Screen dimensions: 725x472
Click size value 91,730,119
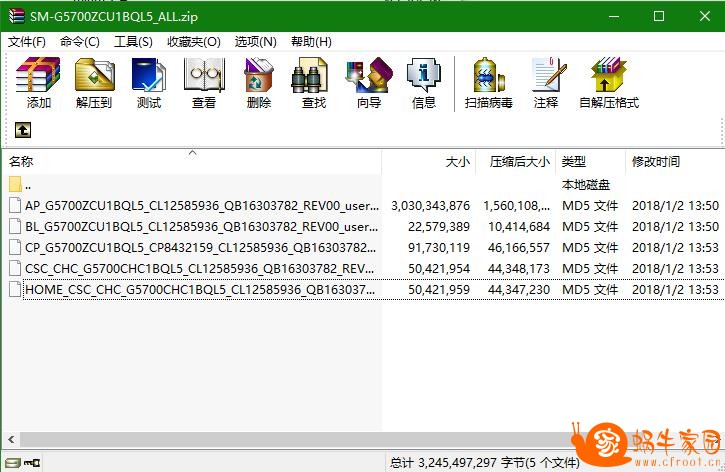point(439,248)
